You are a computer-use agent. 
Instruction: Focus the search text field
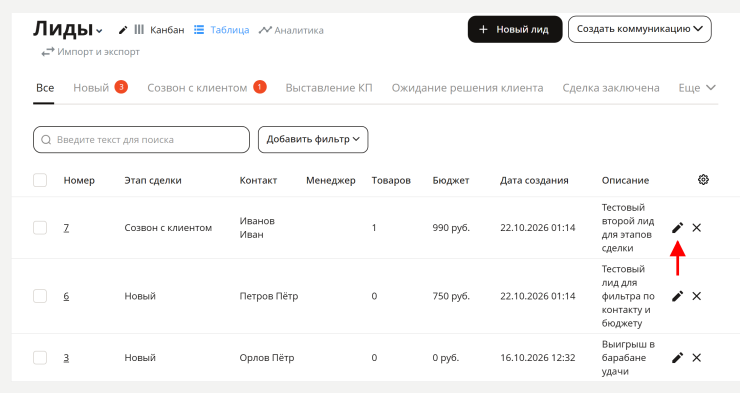coord(141,140)
